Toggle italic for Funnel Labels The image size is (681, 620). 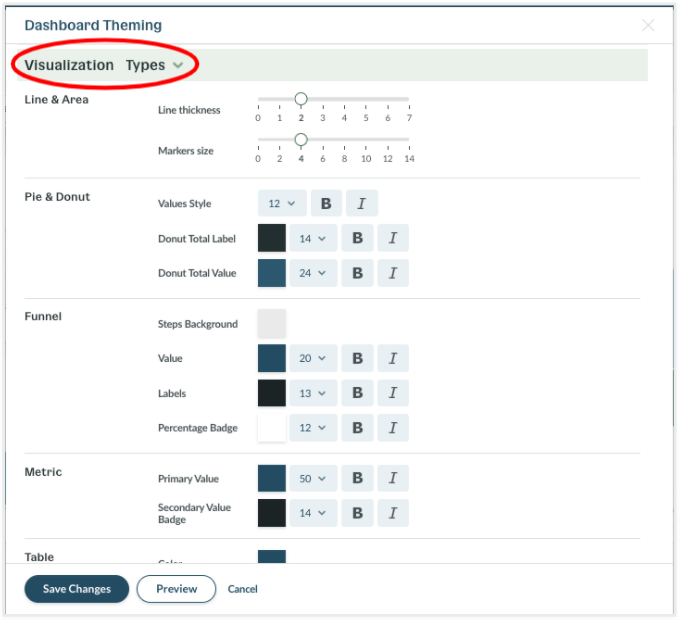pyautogui.click(x=393, y=393)
